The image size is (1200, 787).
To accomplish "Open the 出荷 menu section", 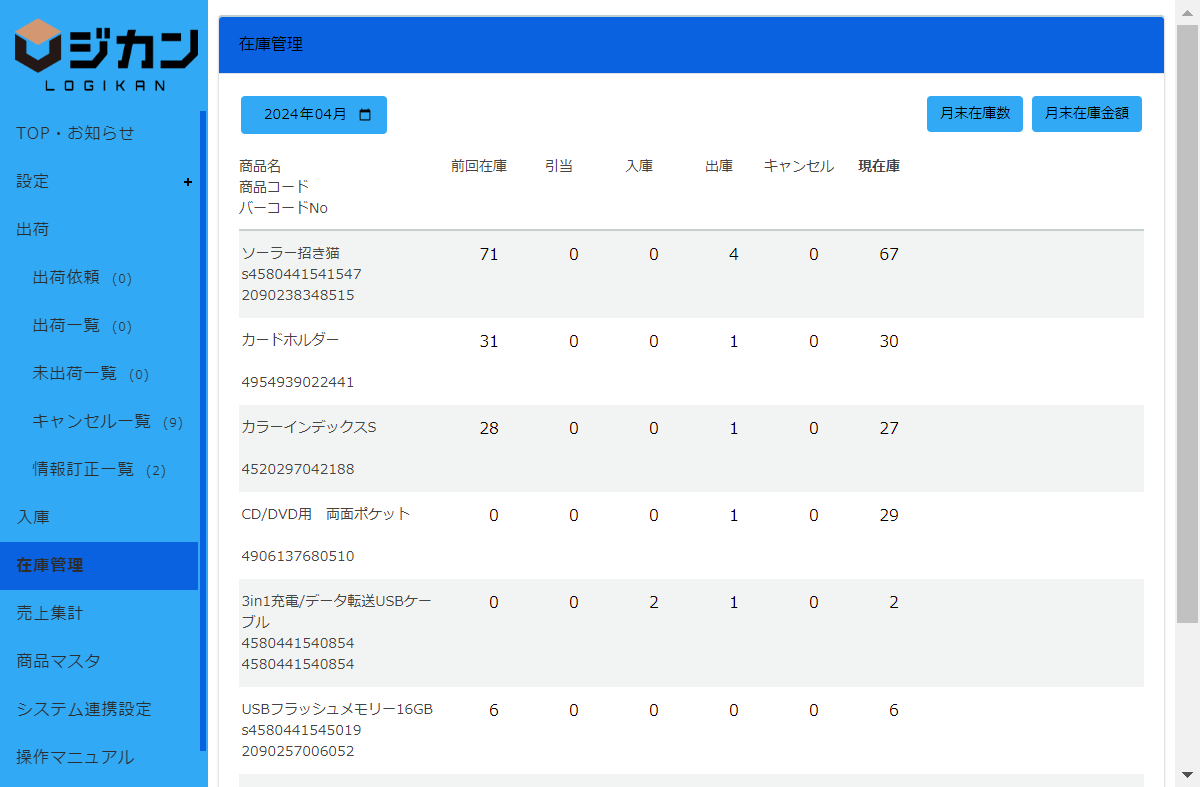I will (x=33, y=230).
